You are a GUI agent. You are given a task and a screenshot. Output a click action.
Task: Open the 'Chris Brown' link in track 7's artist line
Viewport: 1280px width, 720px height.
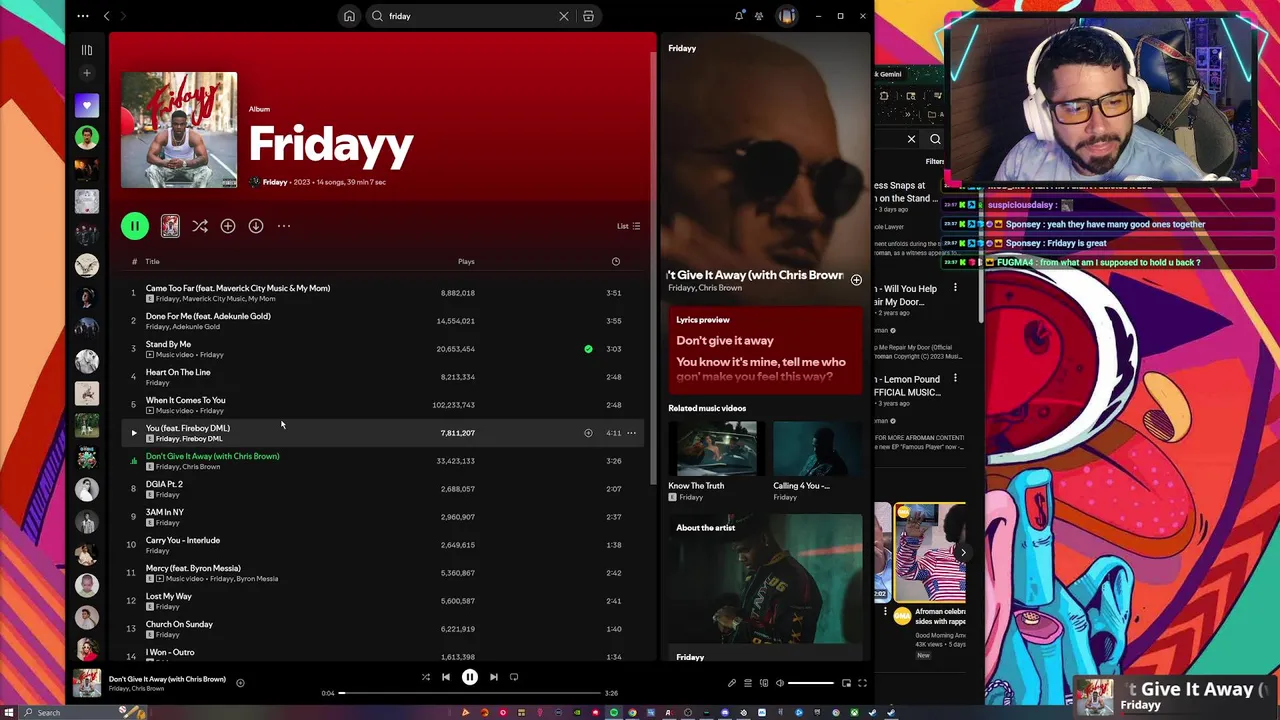click(202, 467)
